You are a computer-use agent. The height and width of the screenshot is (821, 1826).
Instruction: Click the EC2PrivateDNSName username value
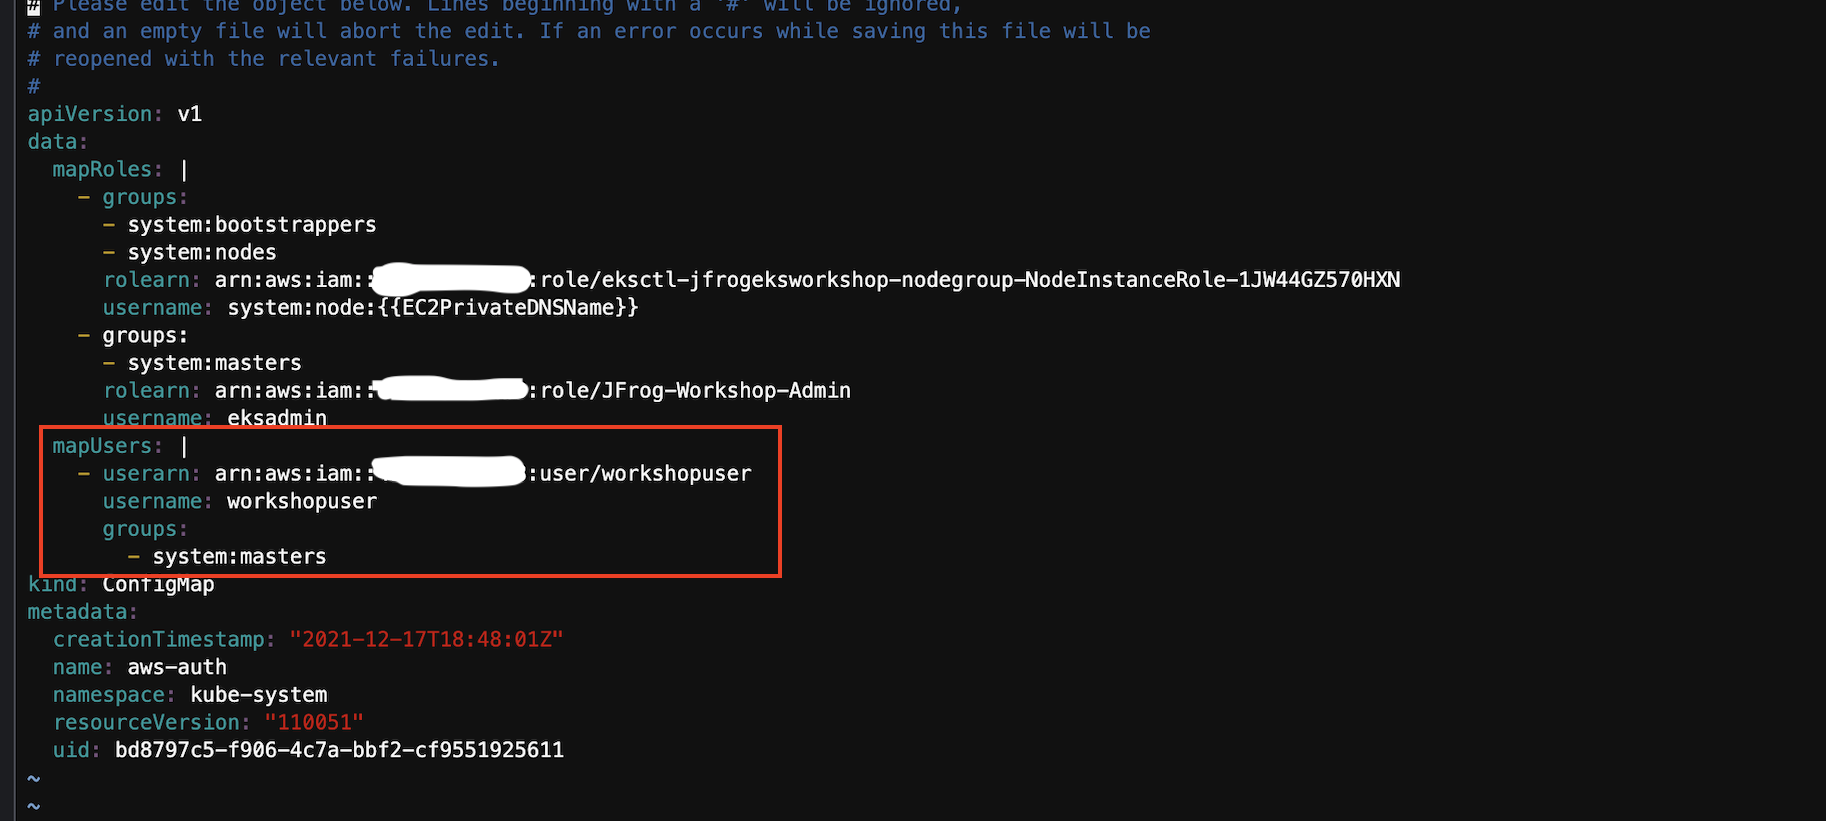click(433, 308)
